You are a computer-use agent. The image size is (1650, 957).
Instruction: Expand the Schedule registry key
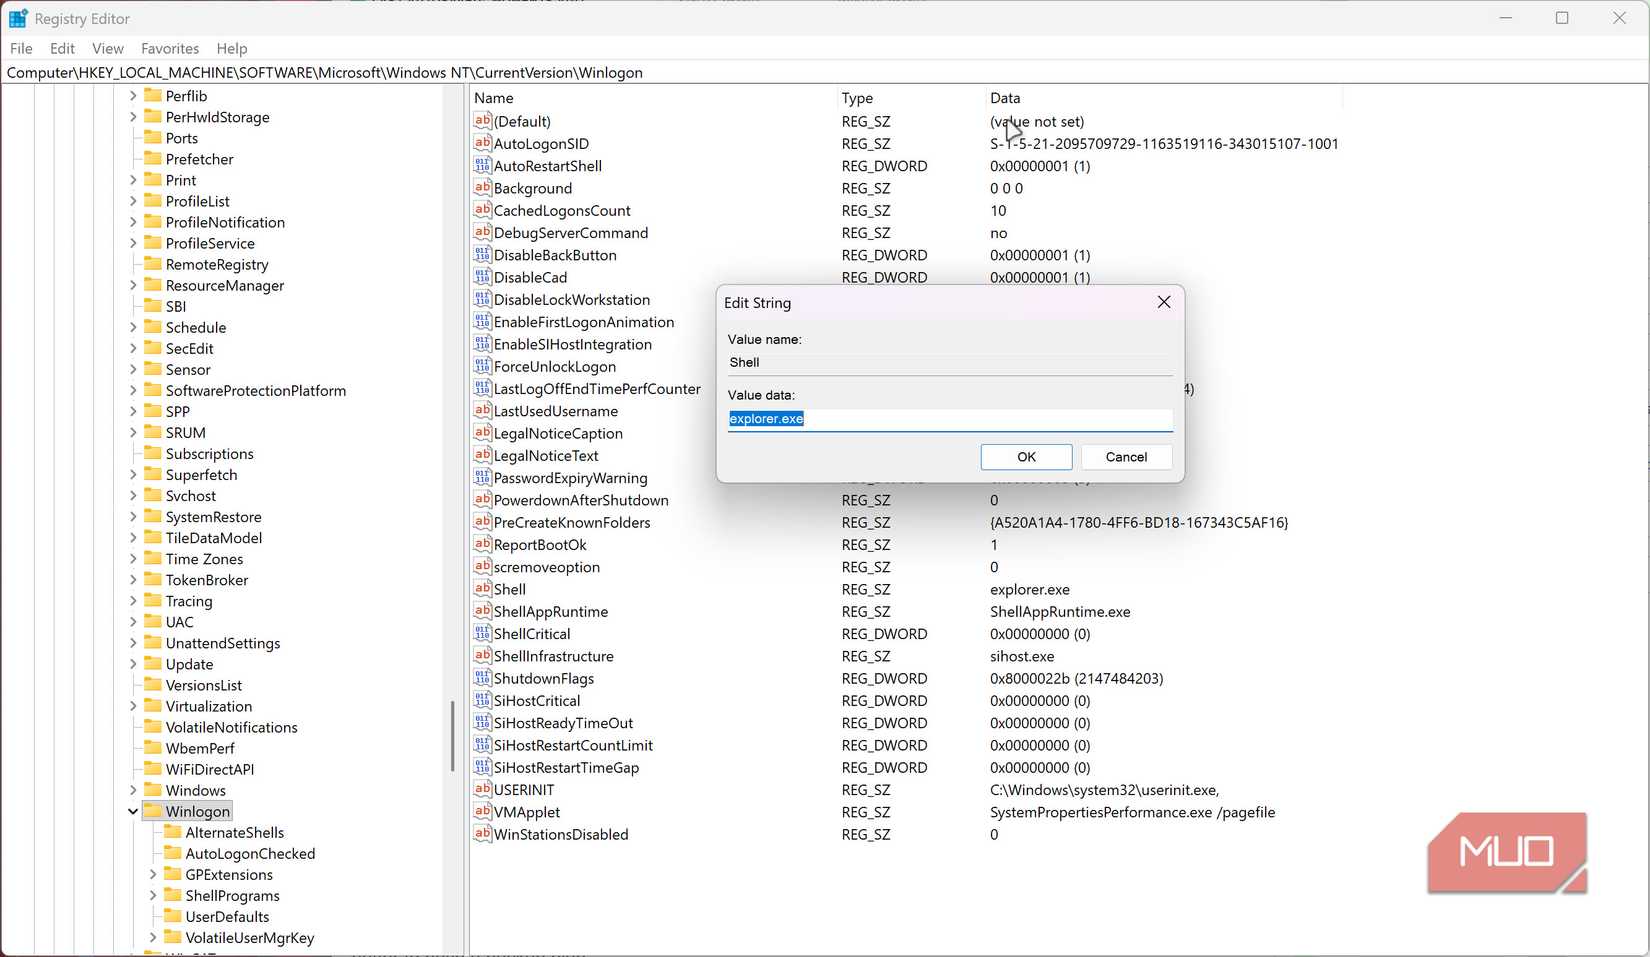tap(133, 327)
